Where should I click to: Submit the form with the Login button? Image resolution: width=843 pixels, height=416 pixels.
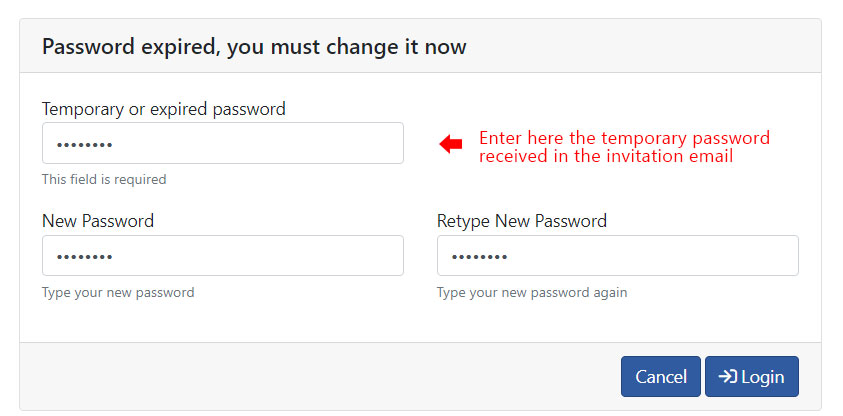752,377
